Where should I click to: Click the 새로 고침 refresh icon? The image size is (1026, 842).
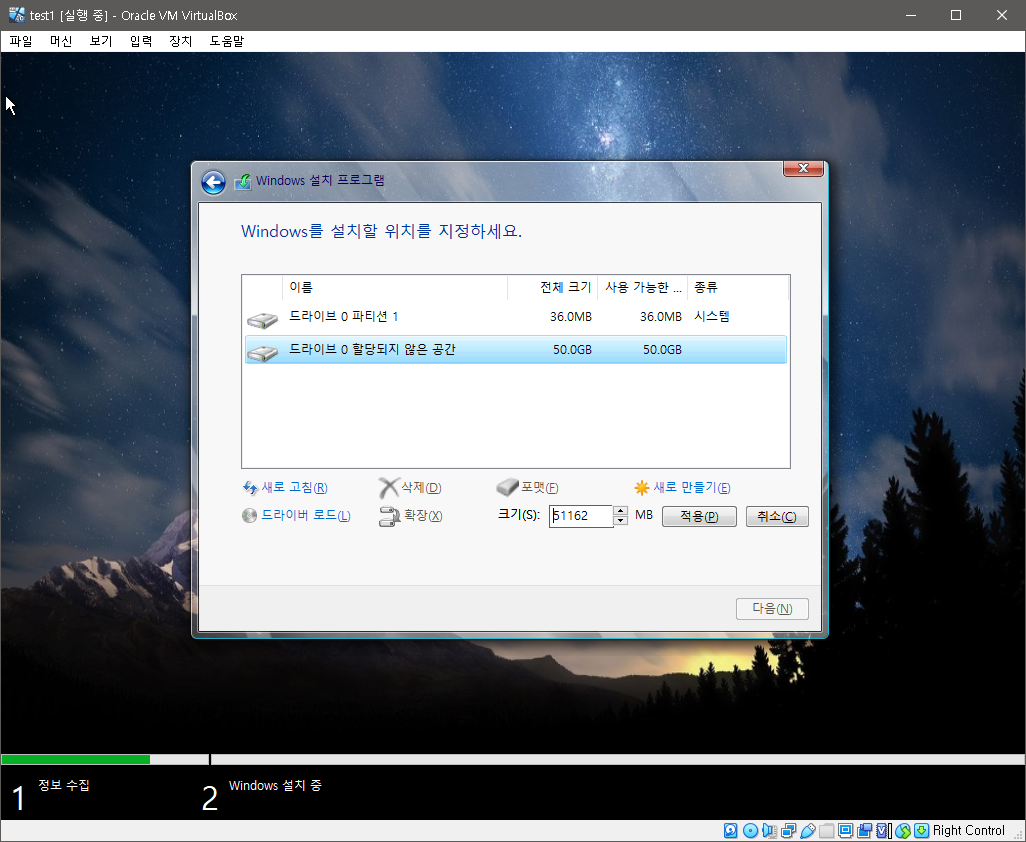[250, 488]
